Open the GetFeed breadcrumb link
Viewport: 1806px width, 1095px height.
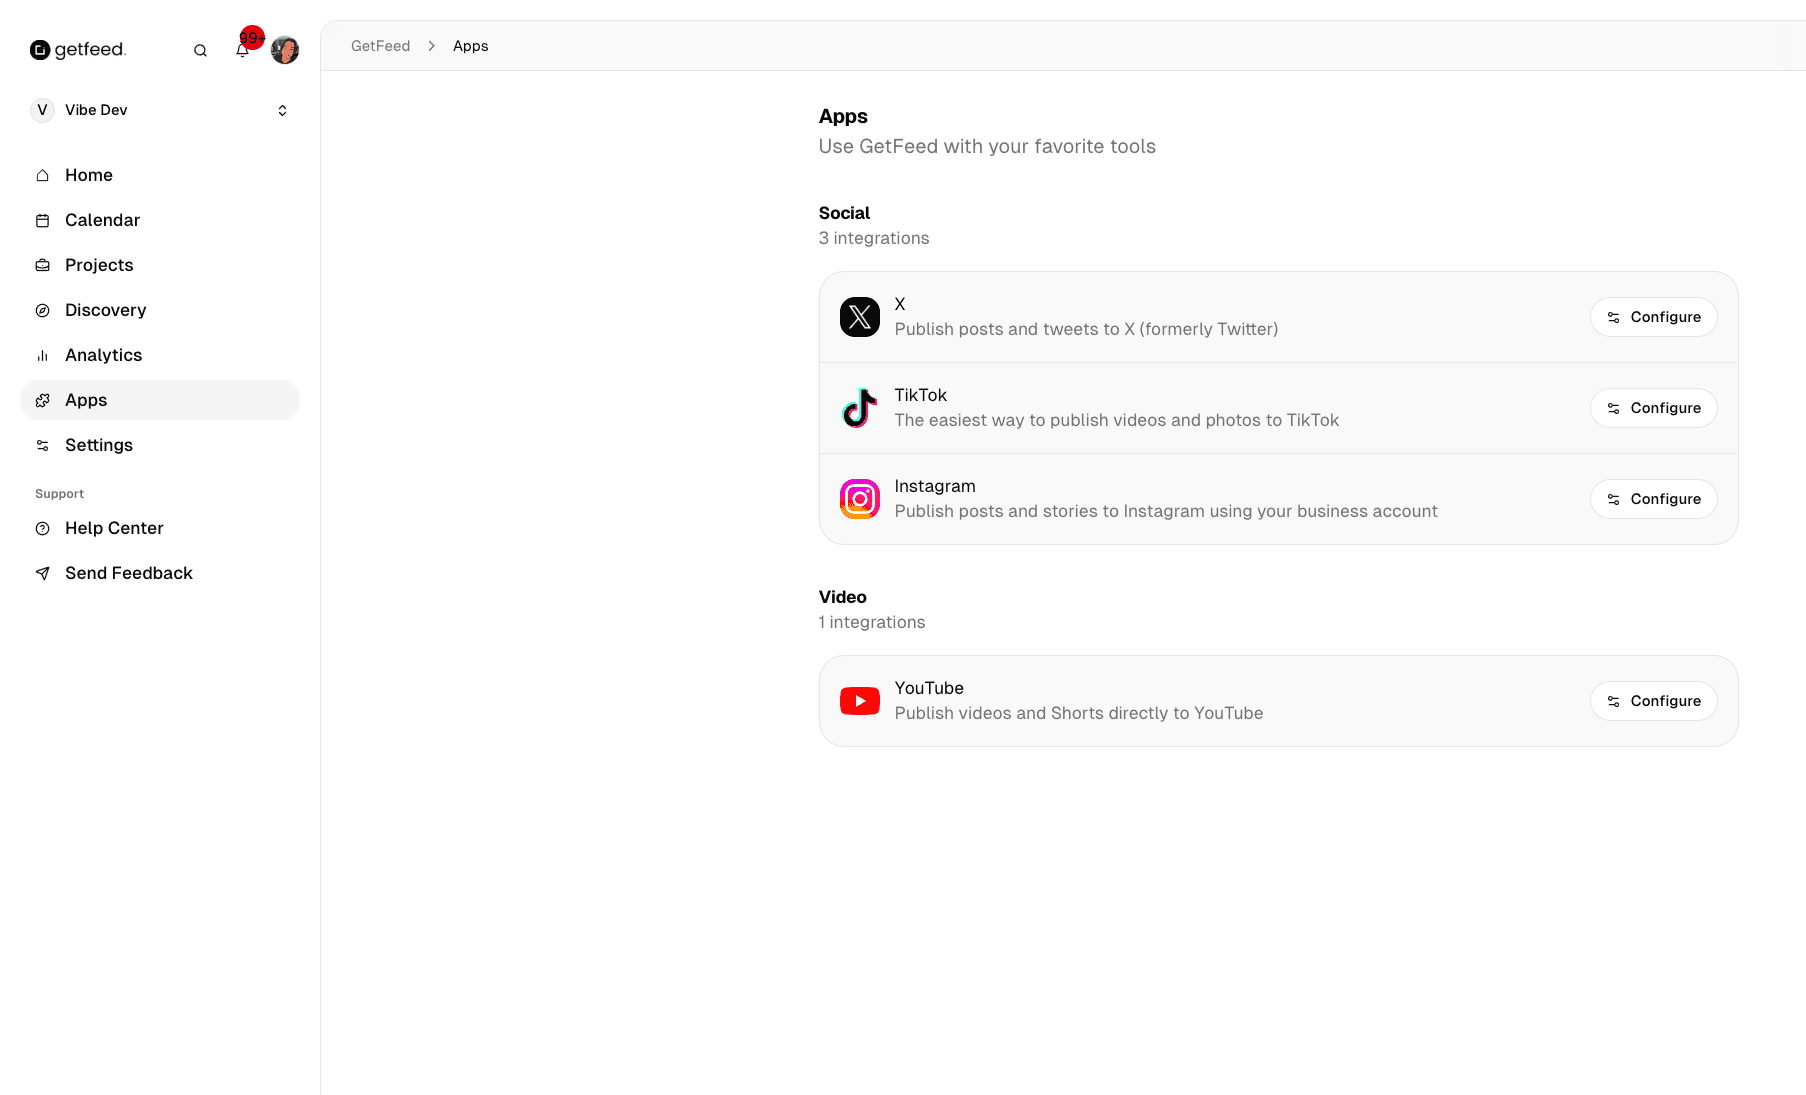380,46
